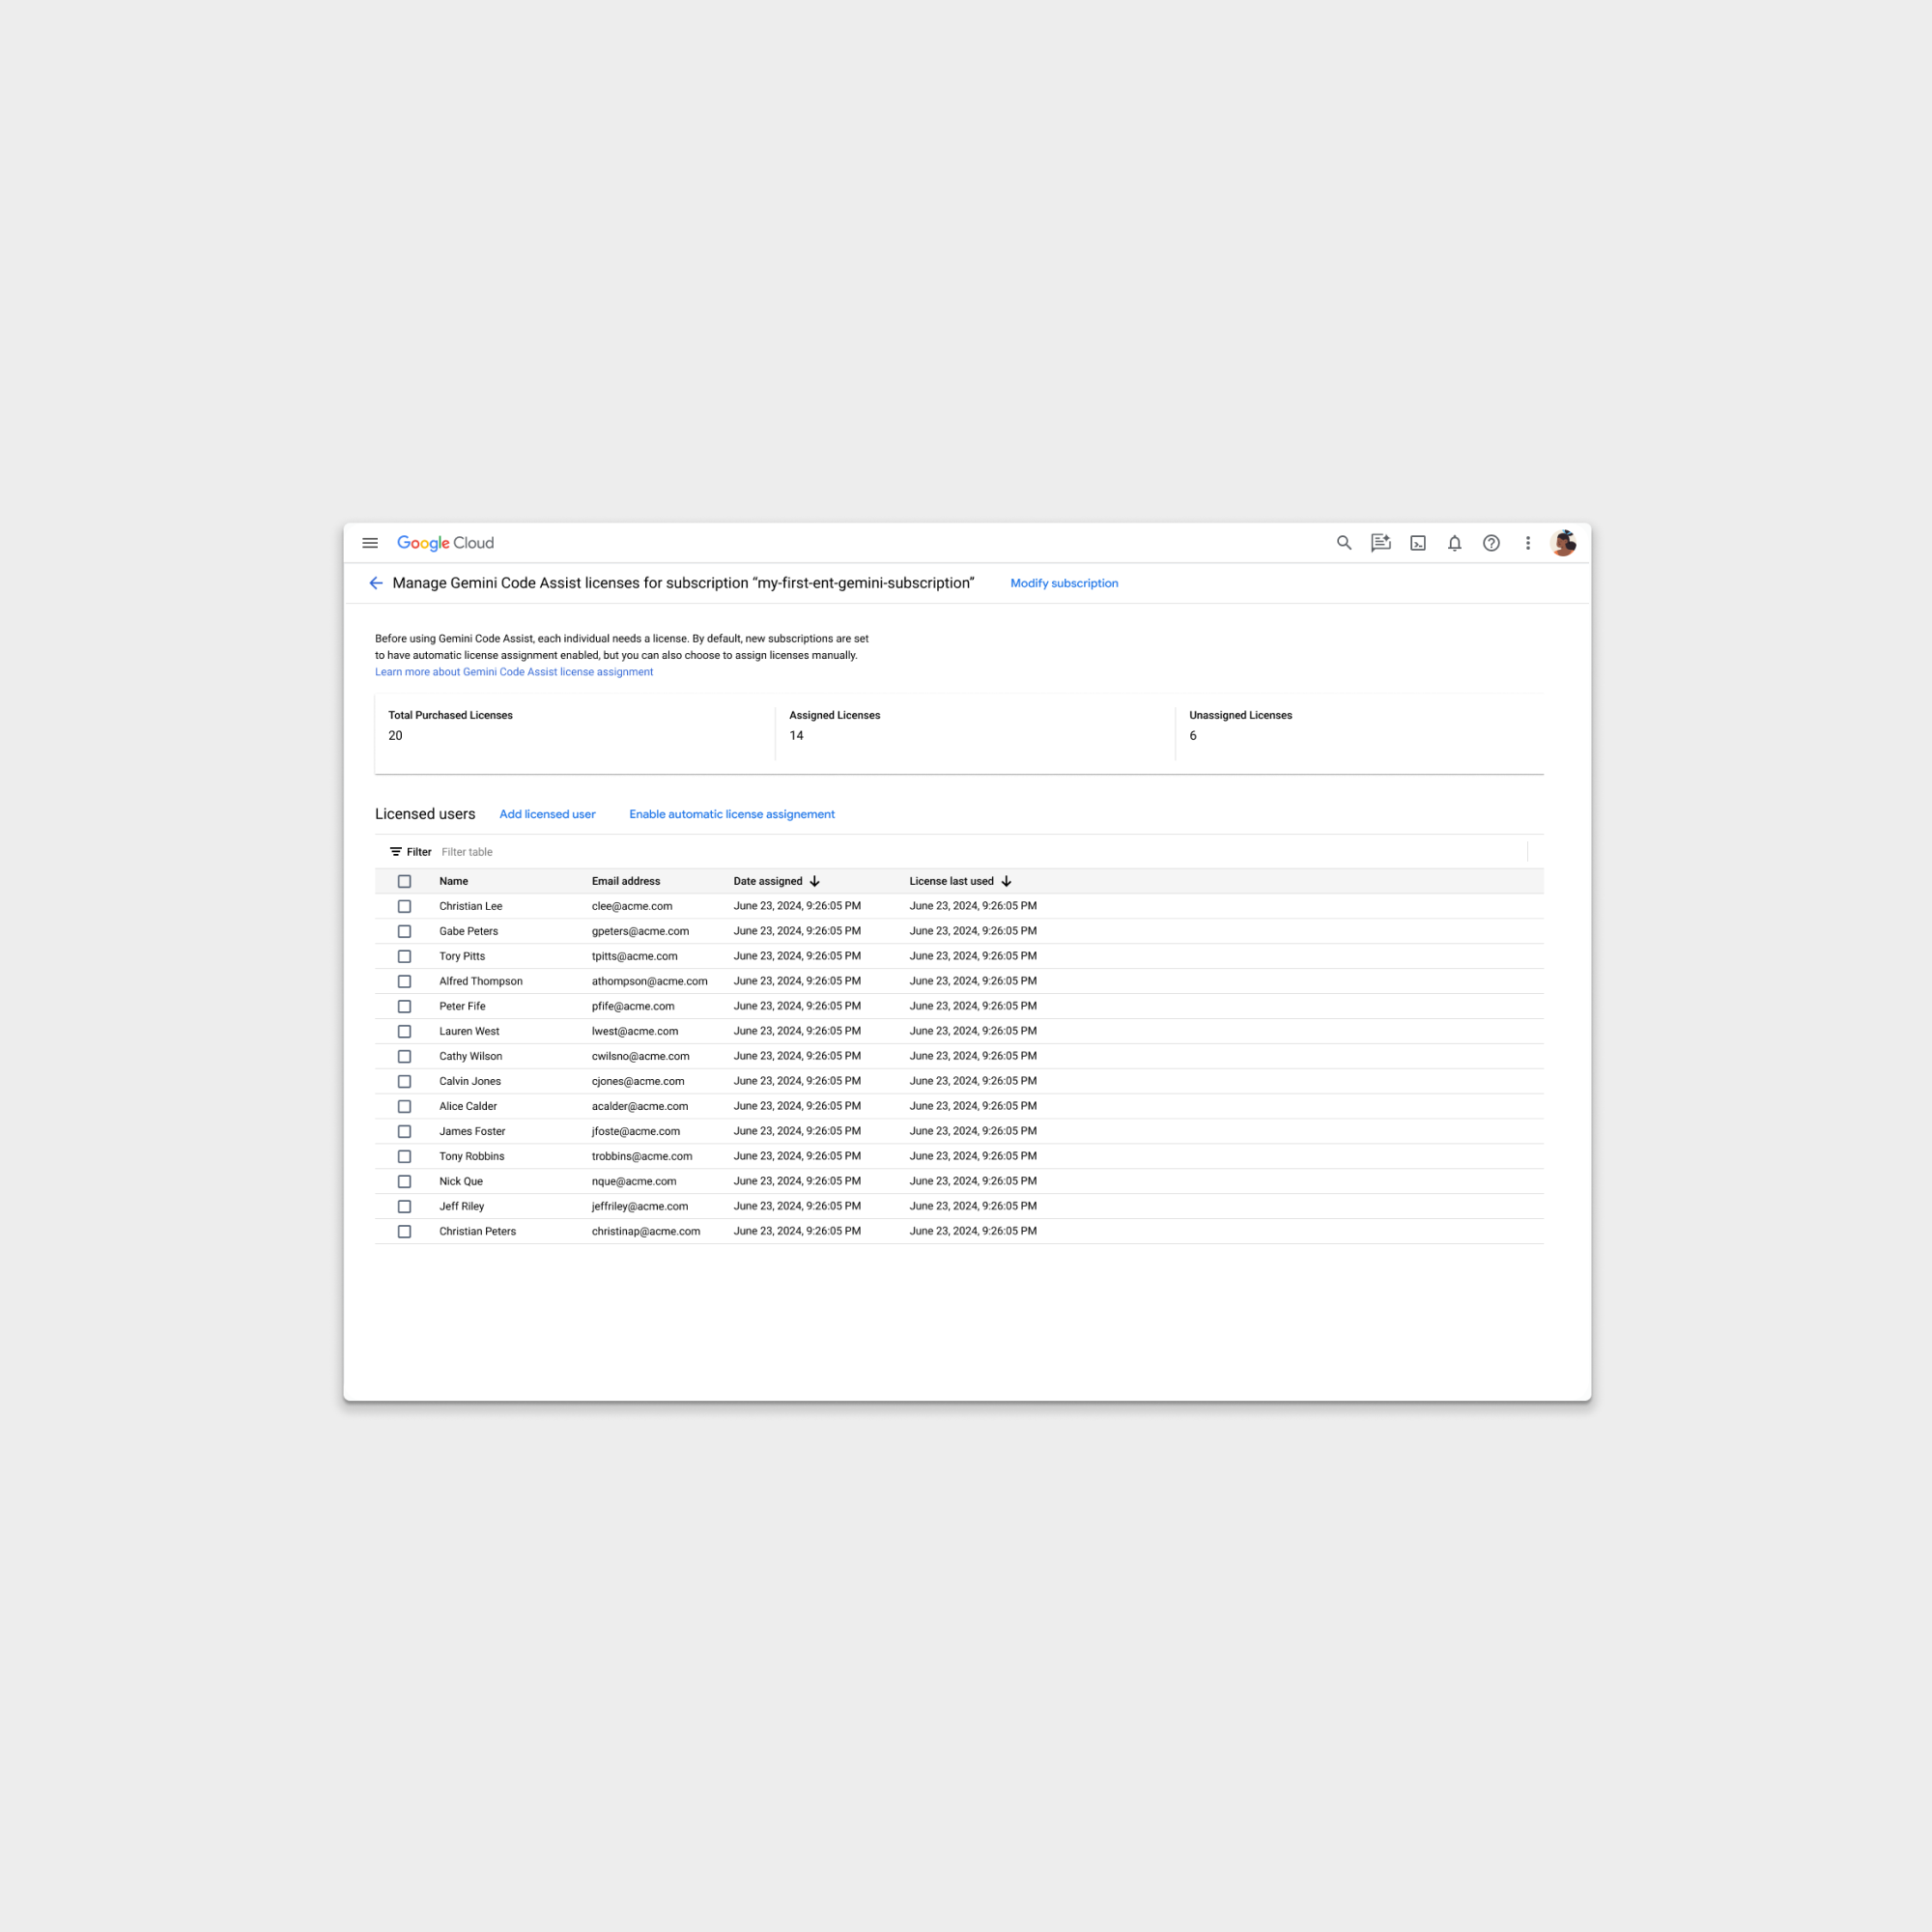Check the Calvin Jones checkbox
The height and width of the screenshot is (1932, 1932).
[404, 1081]
